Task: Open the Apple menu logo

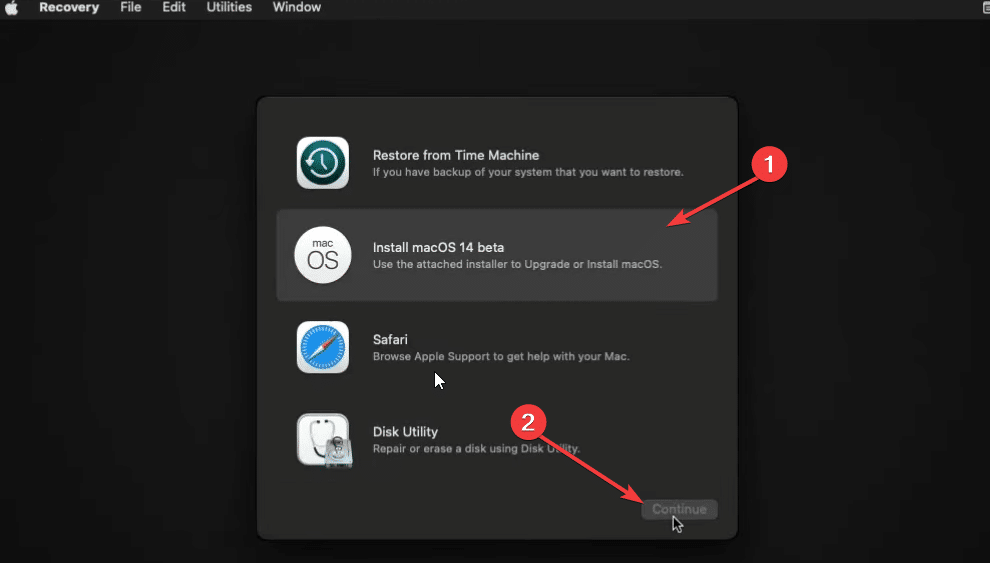Action: 11,8
